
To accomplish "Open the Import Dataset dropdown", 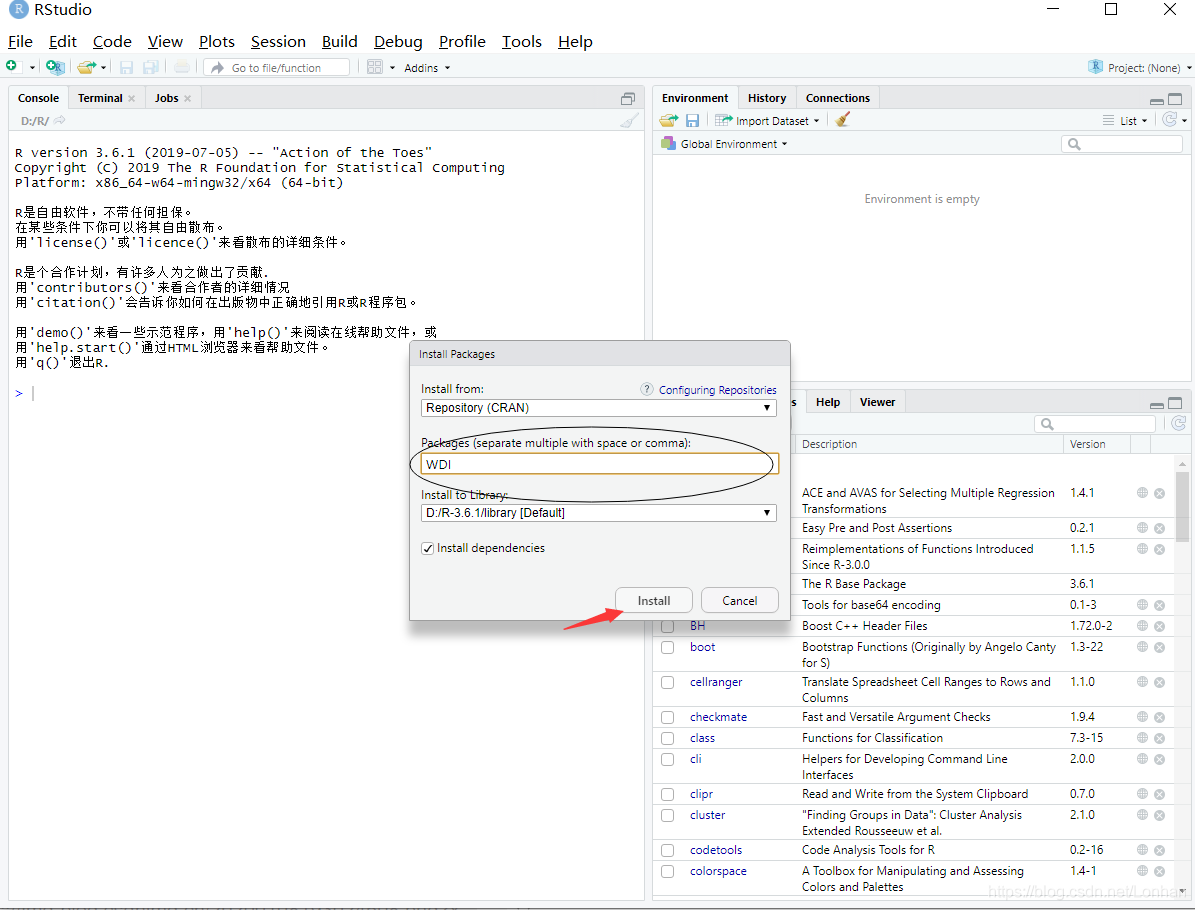I will (767, 120).
